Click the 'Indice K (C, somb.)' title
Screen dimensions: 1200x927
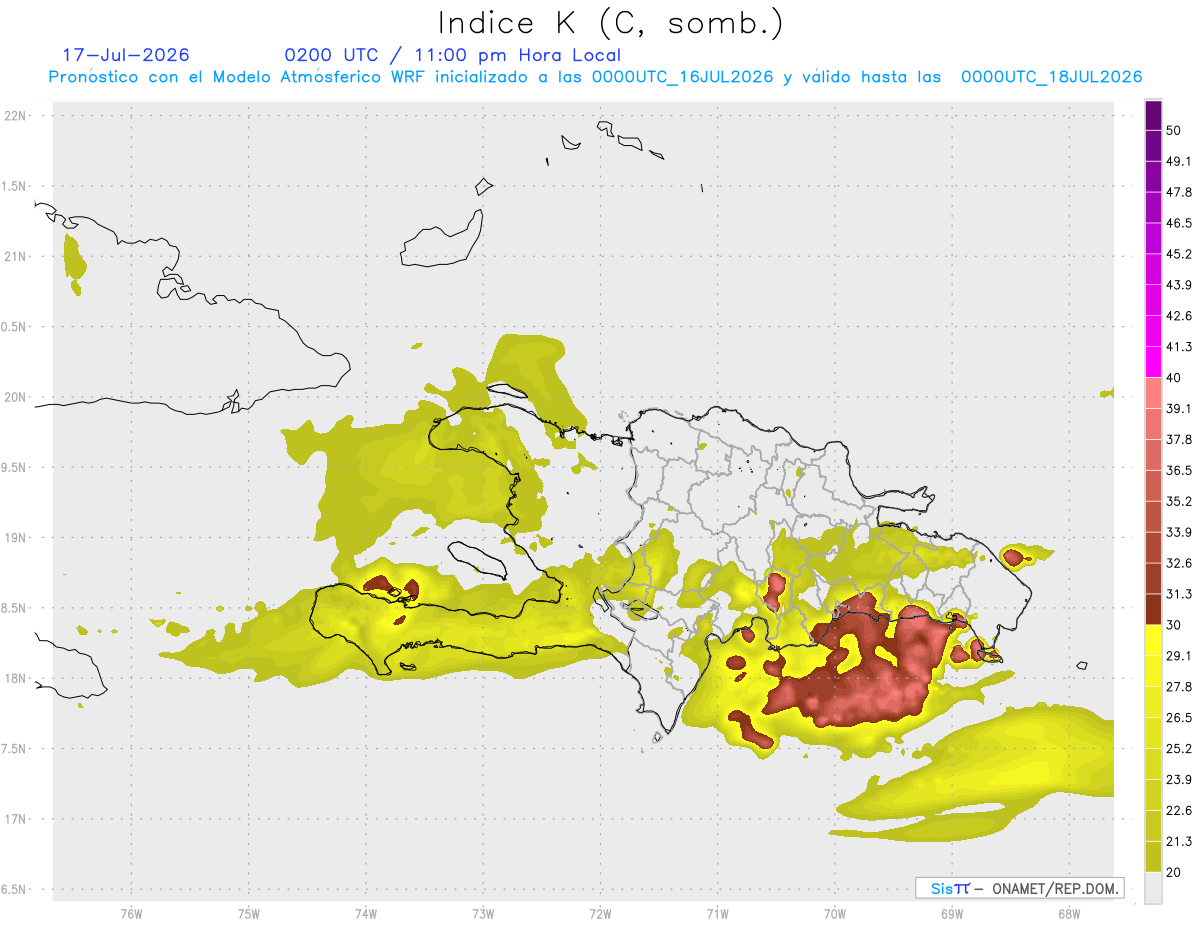tap(611, 23)
